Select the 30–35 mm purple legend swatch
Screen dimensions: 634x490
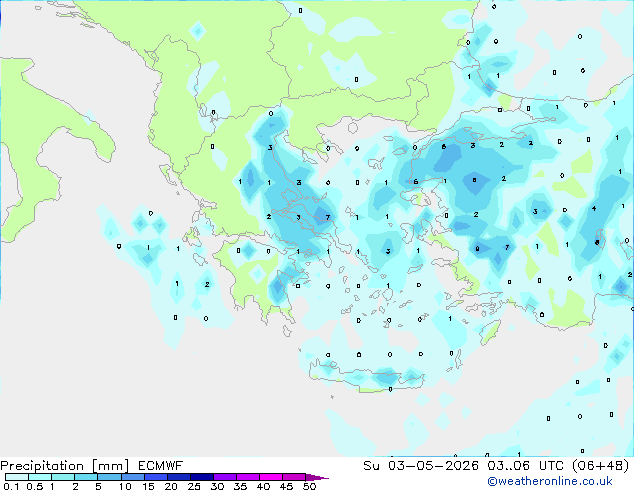[224, 477]
